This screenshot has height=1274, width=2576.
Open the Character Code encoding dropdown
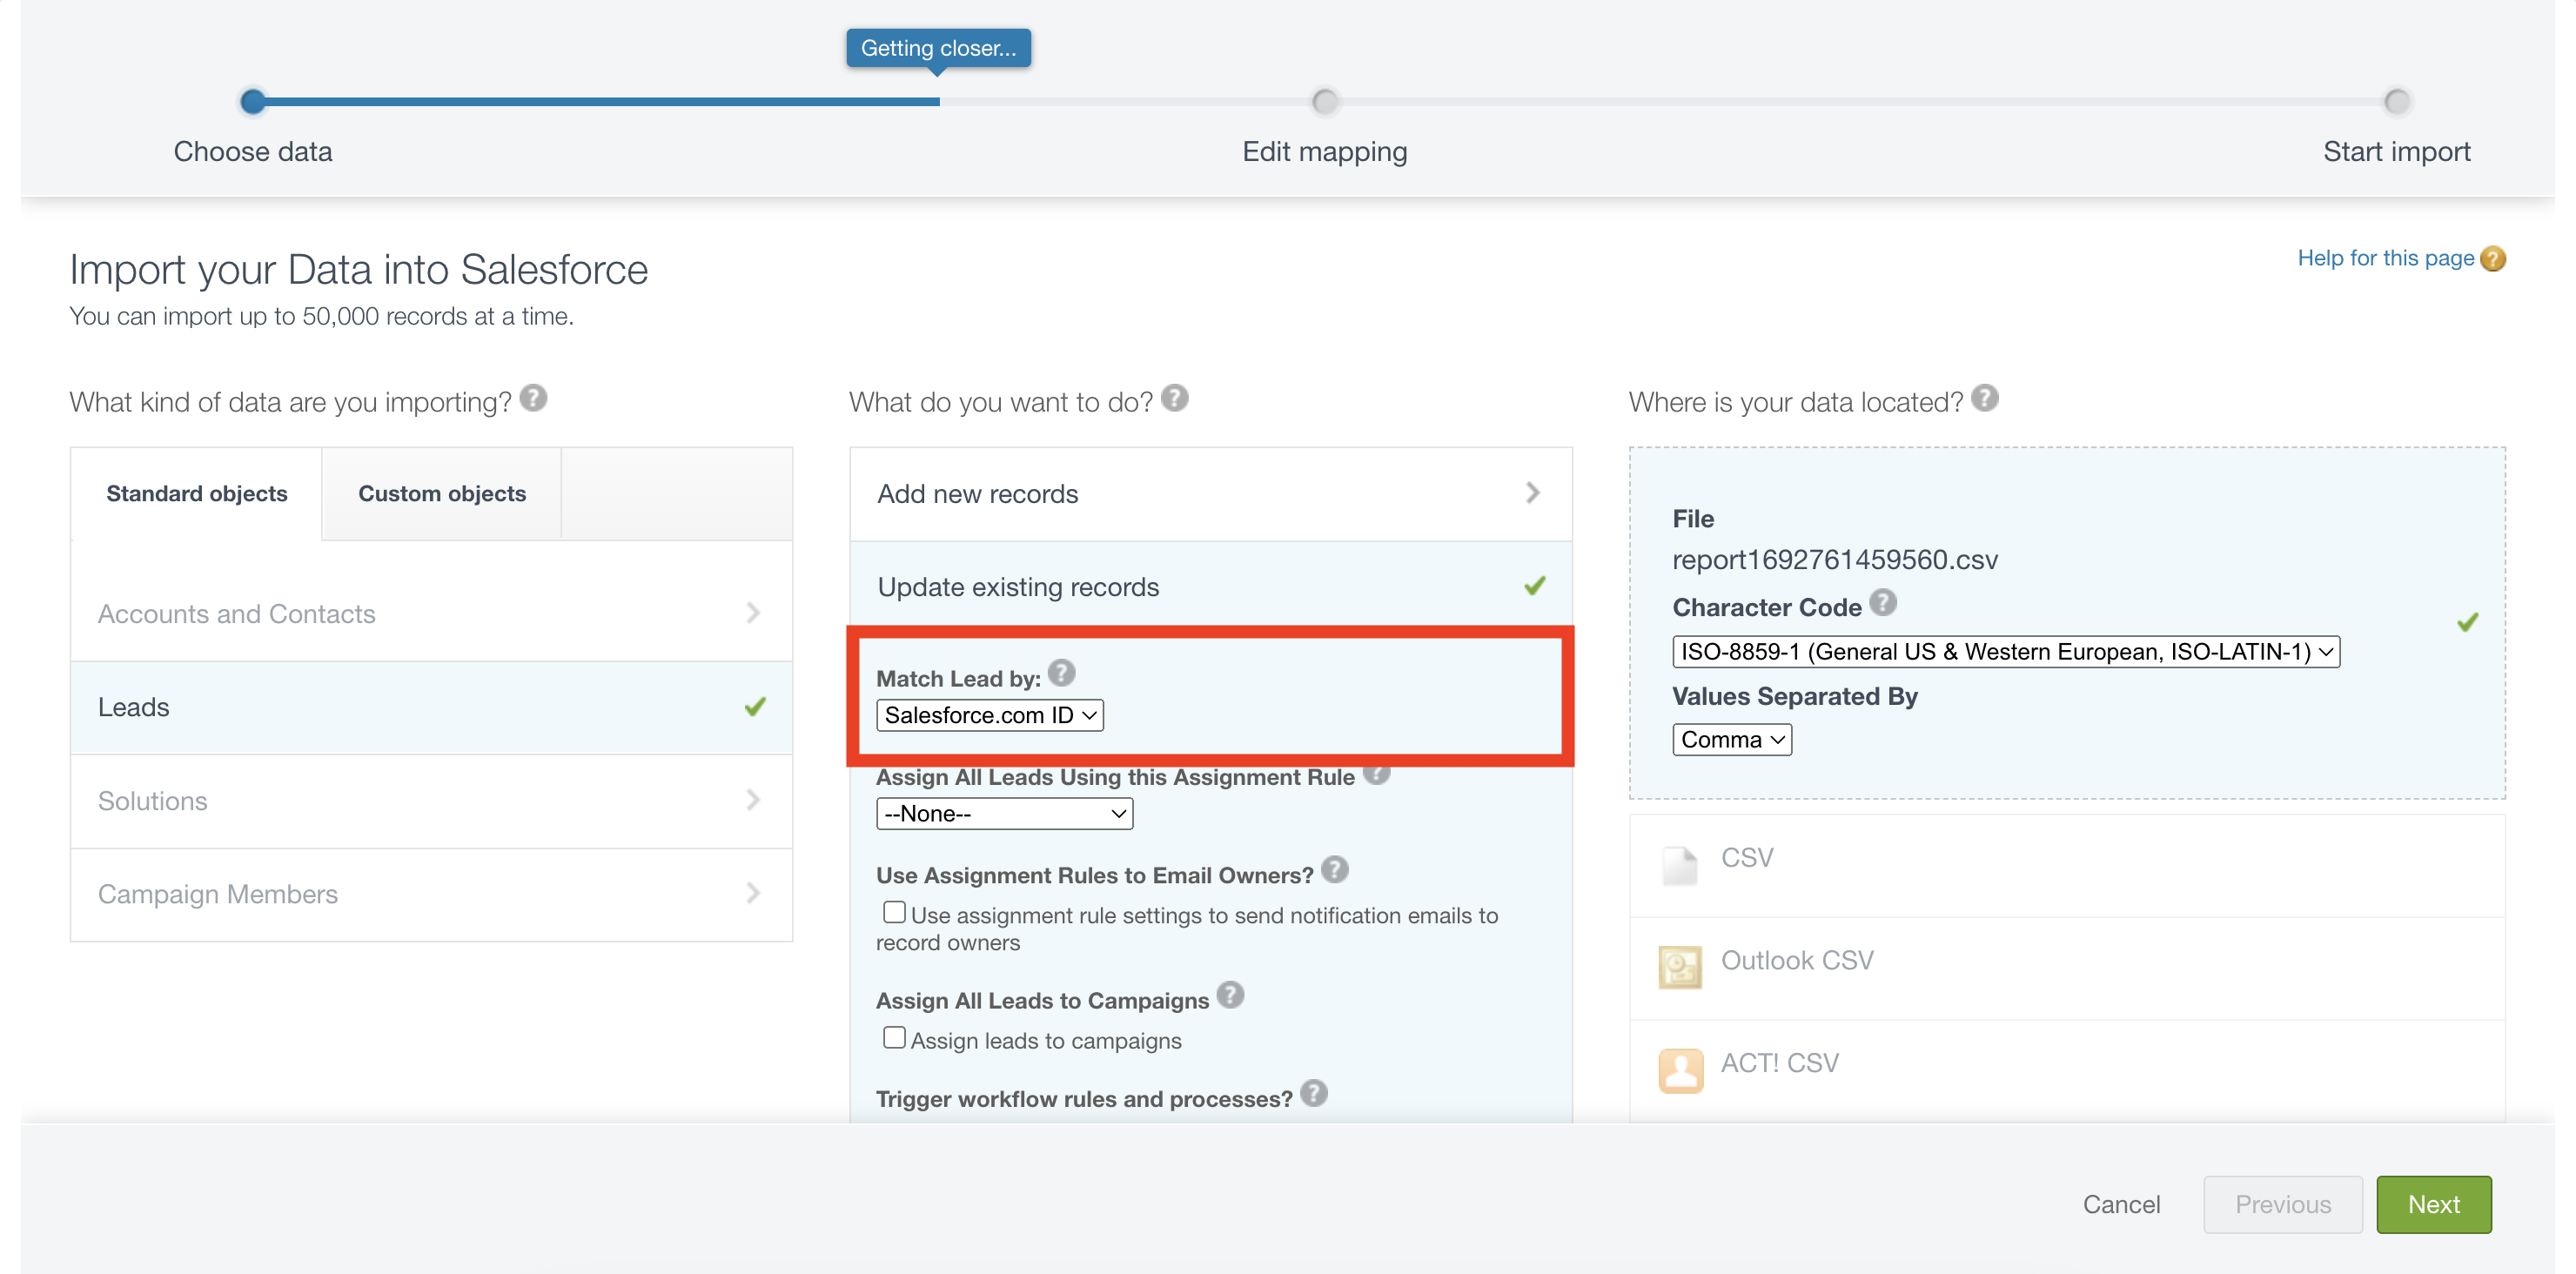2005,652
